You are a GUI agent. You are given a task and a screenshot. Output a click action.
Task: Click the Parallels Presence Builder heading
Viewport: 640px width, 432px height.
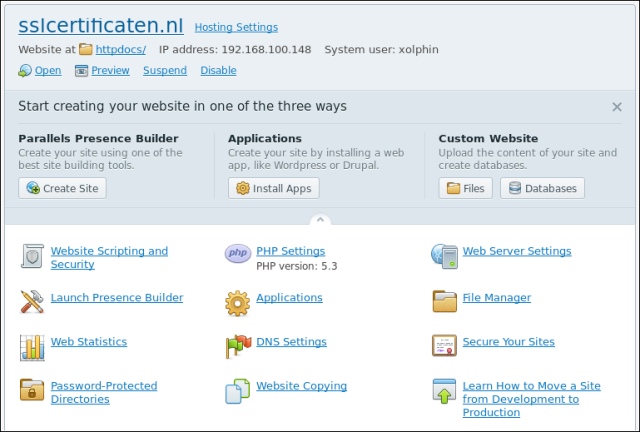98,138
